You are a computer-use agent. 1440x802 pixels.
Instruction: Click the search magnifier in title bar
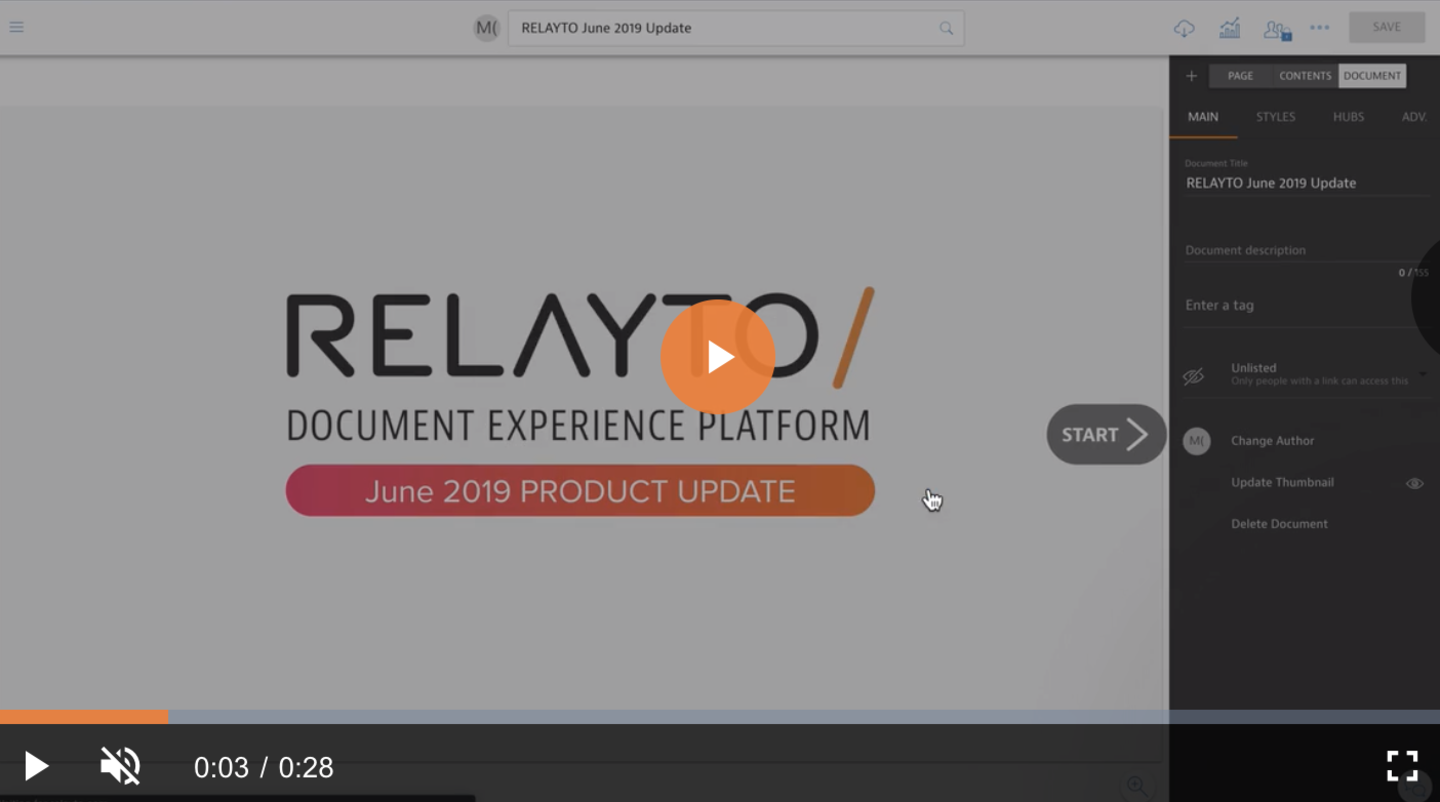click(946, 28)
